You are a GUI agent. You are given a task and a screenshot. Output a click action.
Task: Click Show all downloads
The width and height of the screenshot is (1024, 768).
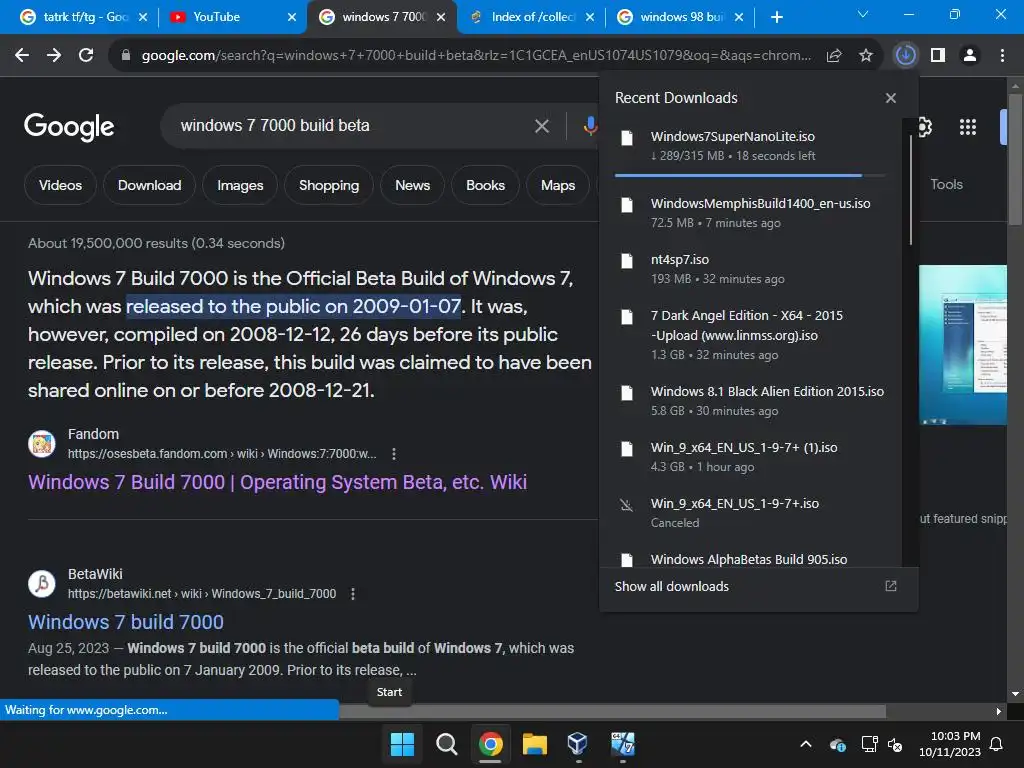coord(671,586)
